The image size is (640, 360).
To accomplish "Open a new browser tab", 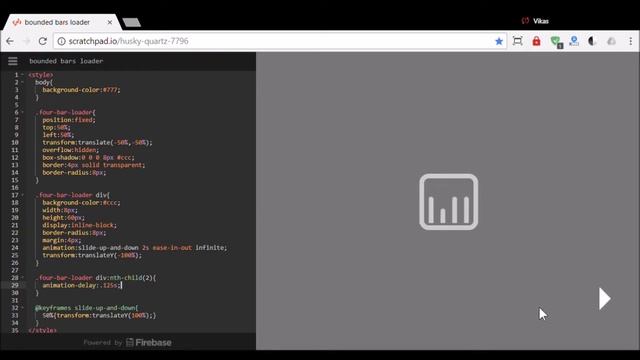I will (x=131, y=22).
